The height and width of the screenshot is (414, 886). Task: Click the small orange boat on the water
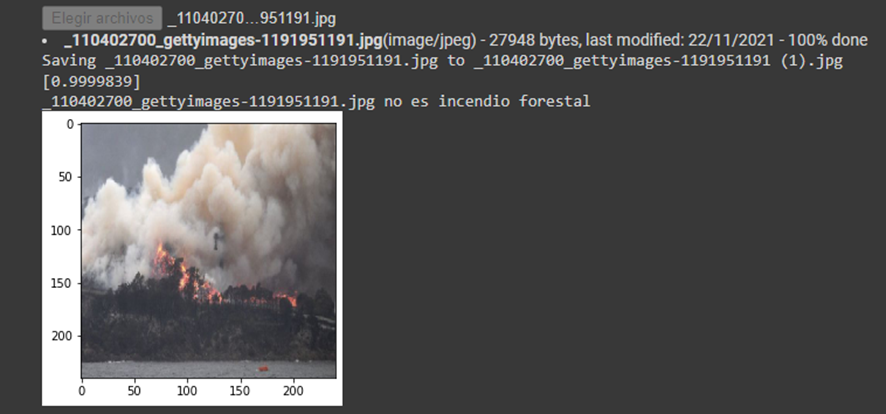(263, 369)
